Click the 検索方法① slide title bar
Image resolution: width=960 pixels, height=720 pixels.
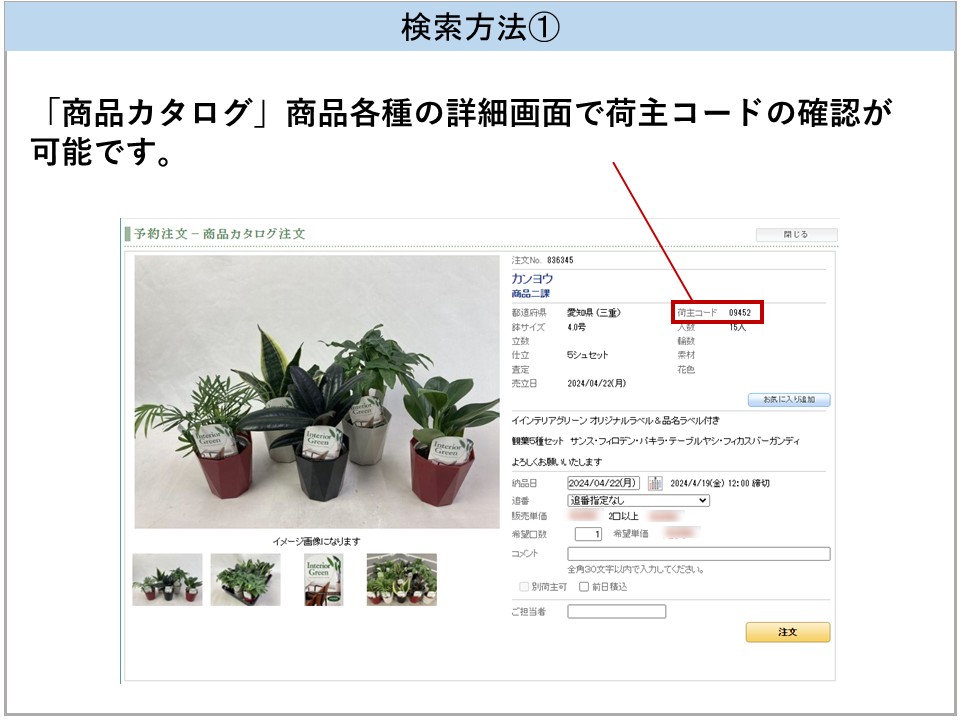click(x=480, y=27)
